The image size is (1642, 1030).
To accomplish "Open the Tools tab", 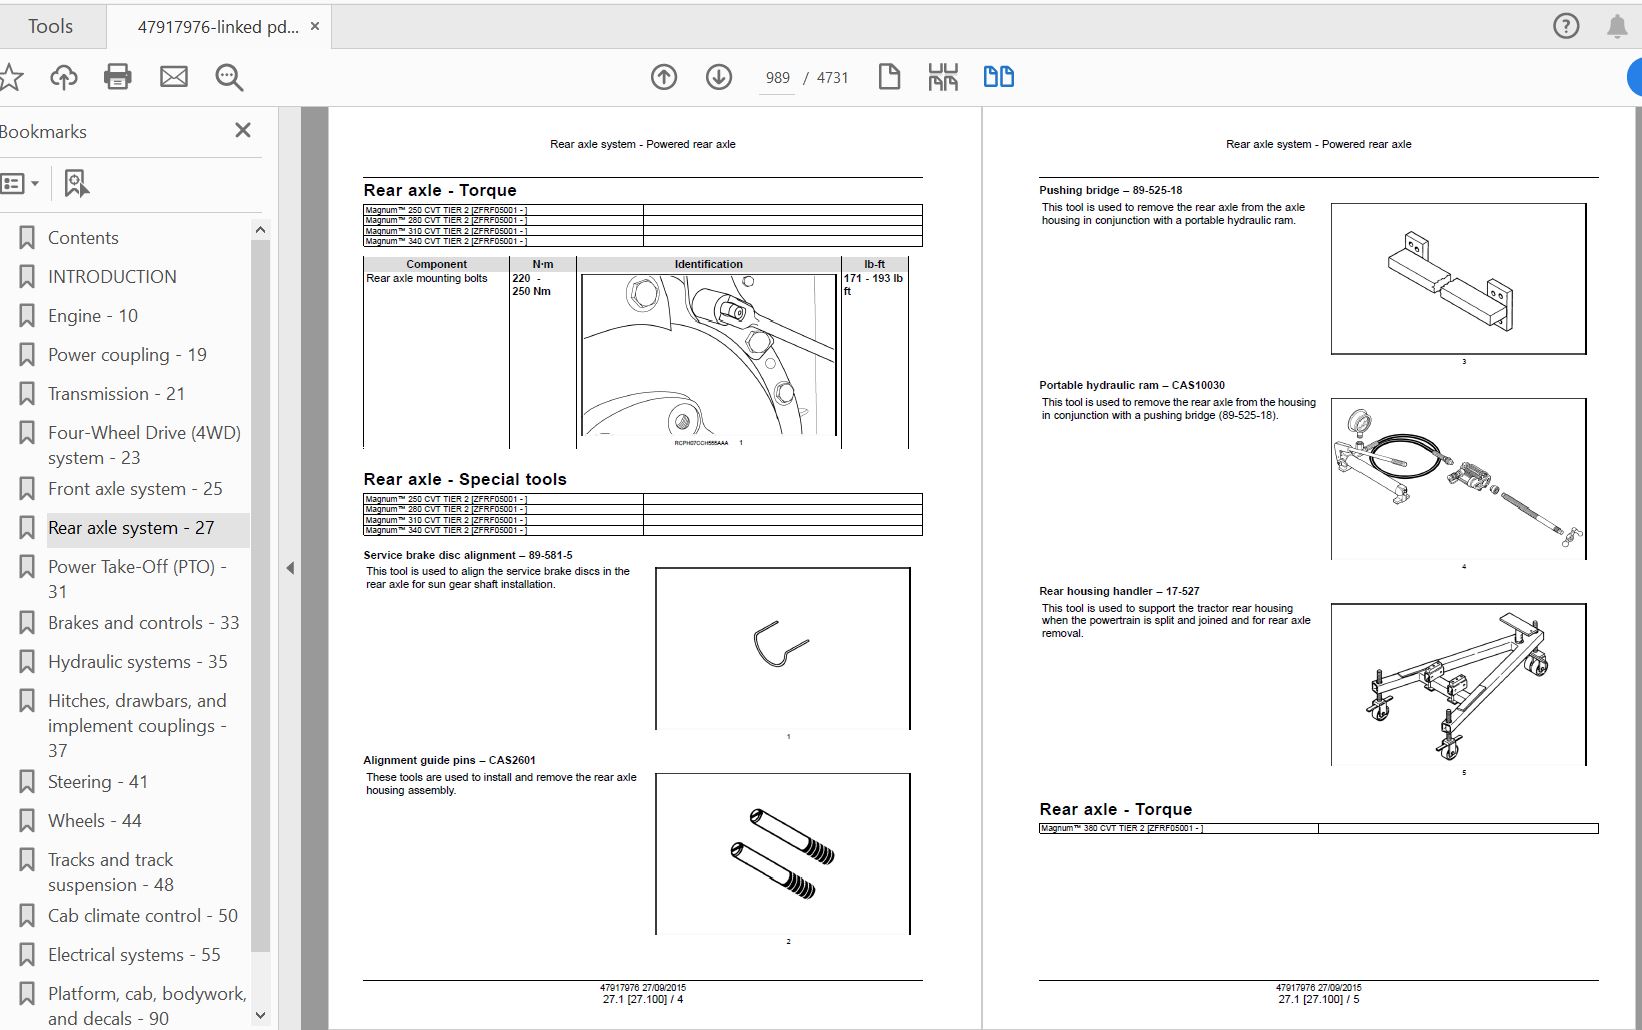I will (50, 26).
